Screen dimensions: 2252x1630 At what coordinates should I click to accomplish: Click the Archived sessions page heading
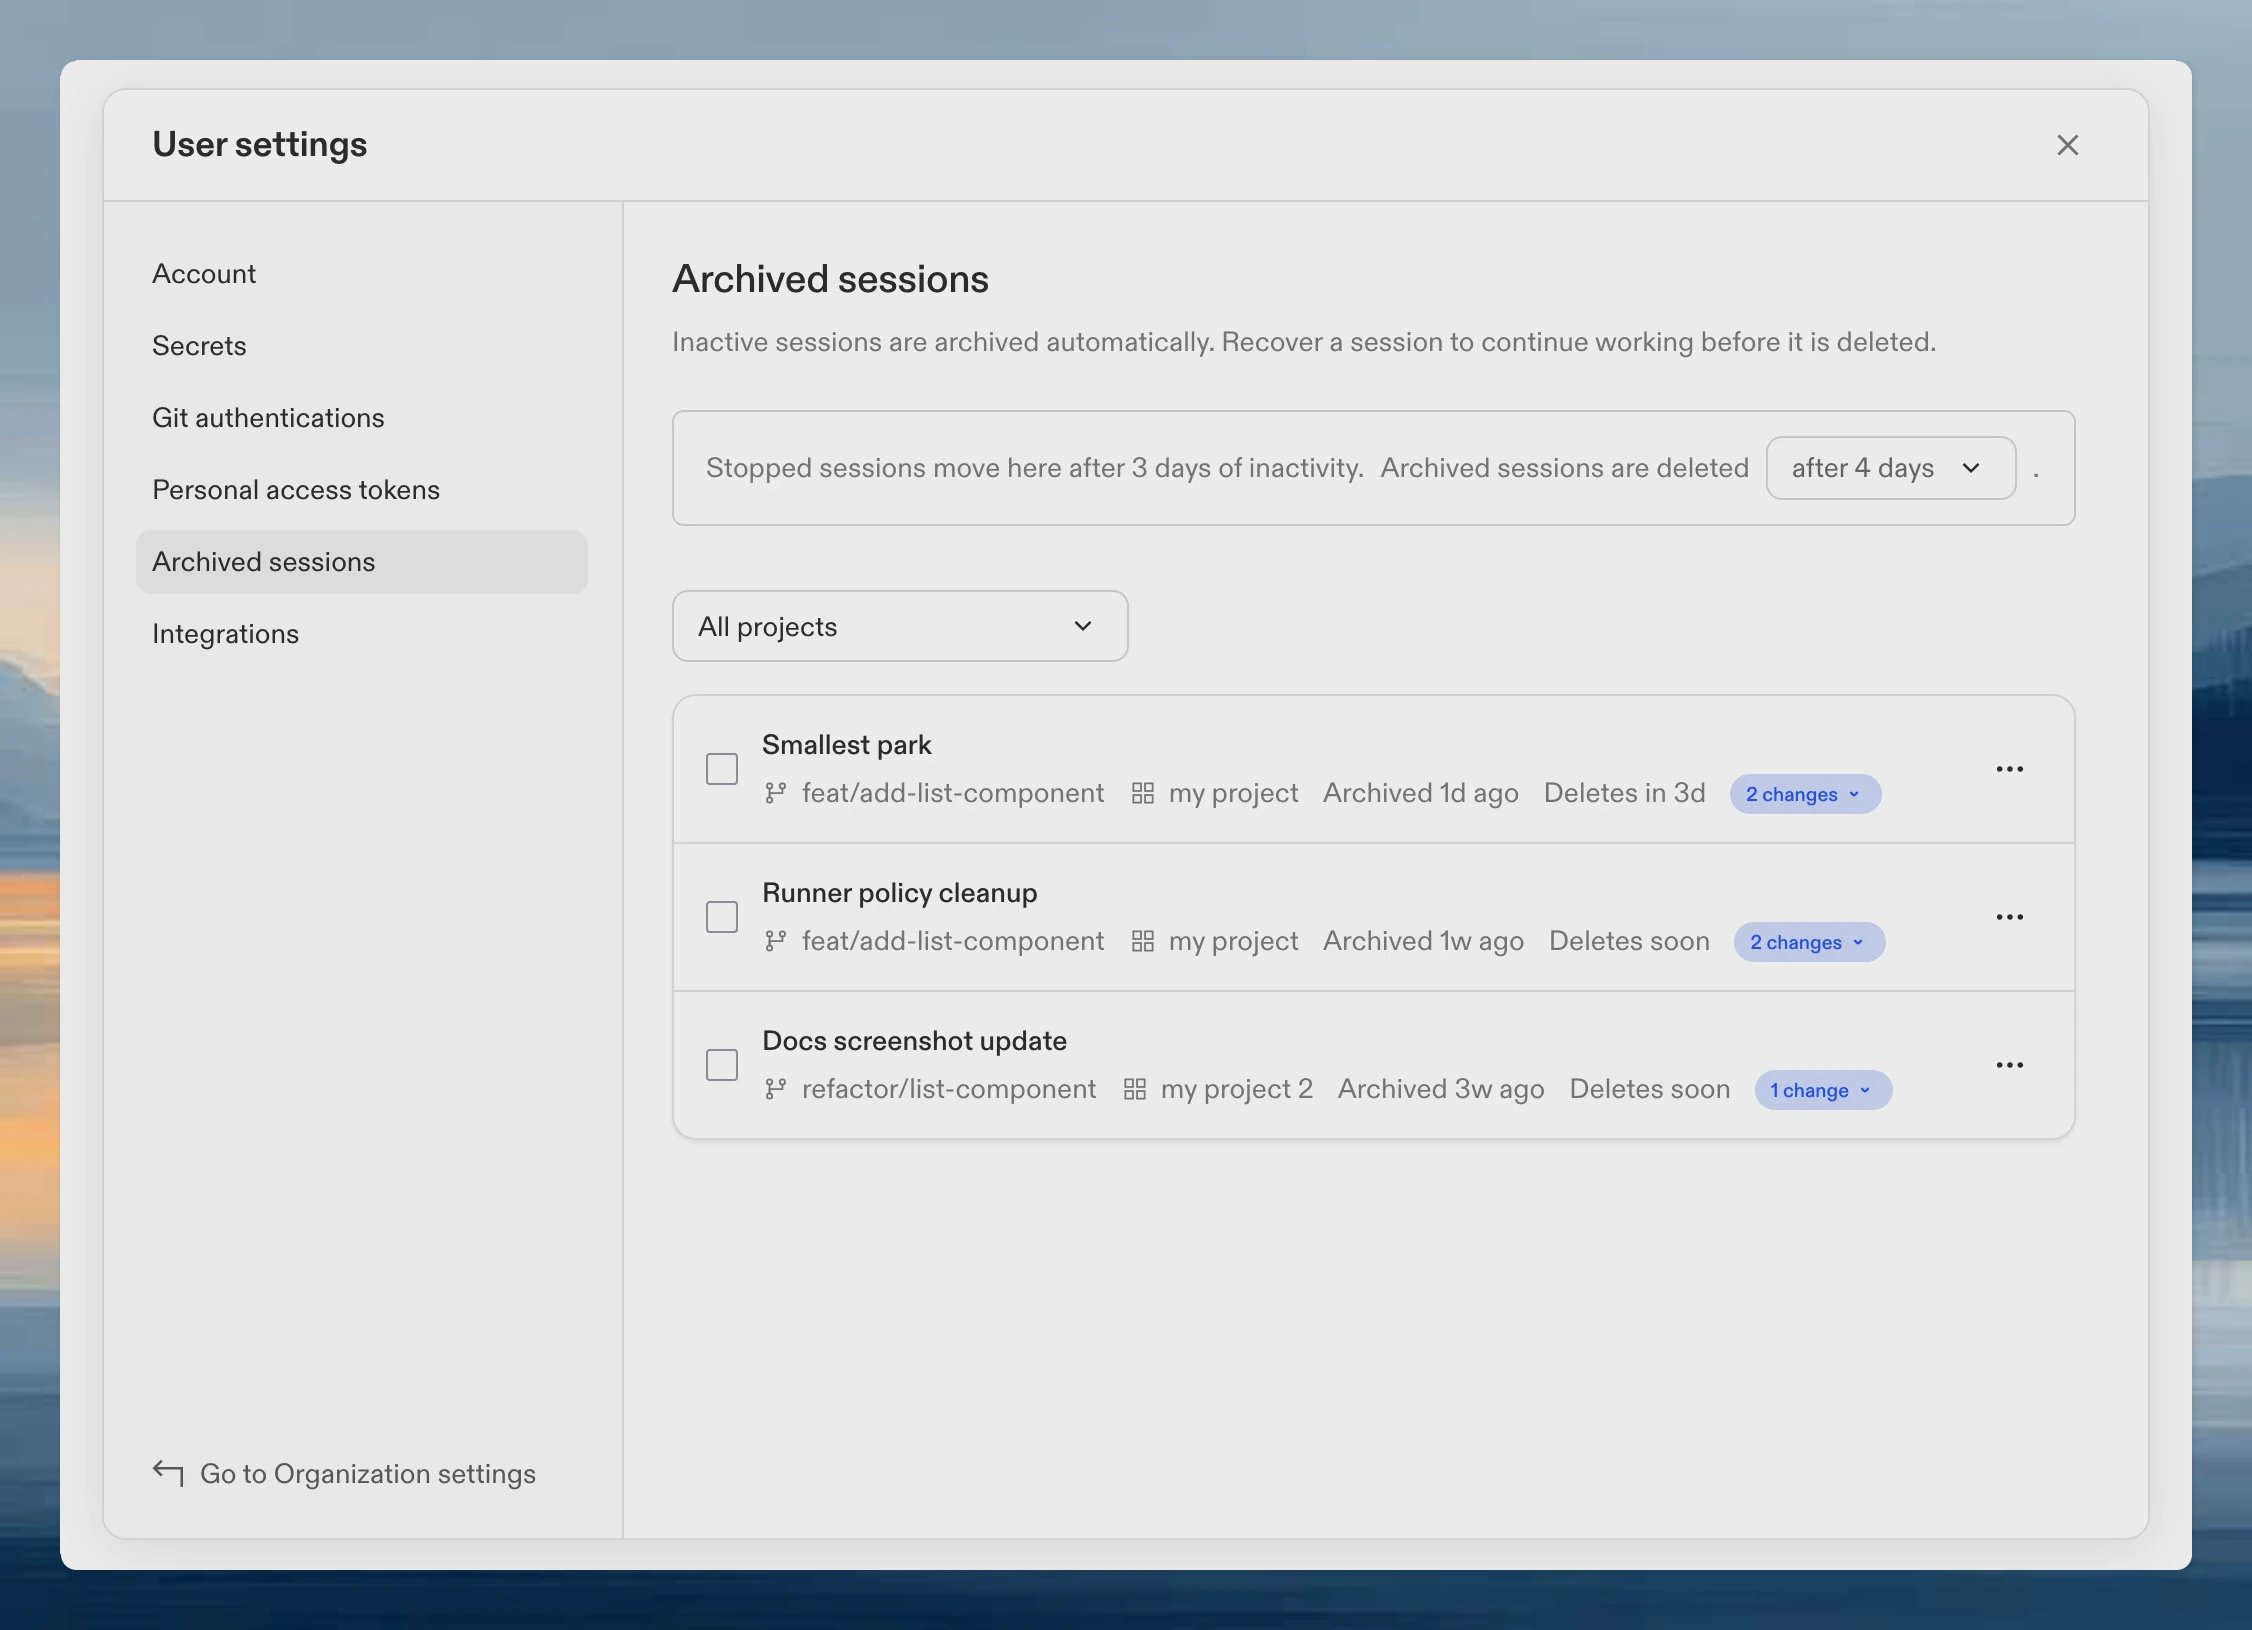[830, 279]
